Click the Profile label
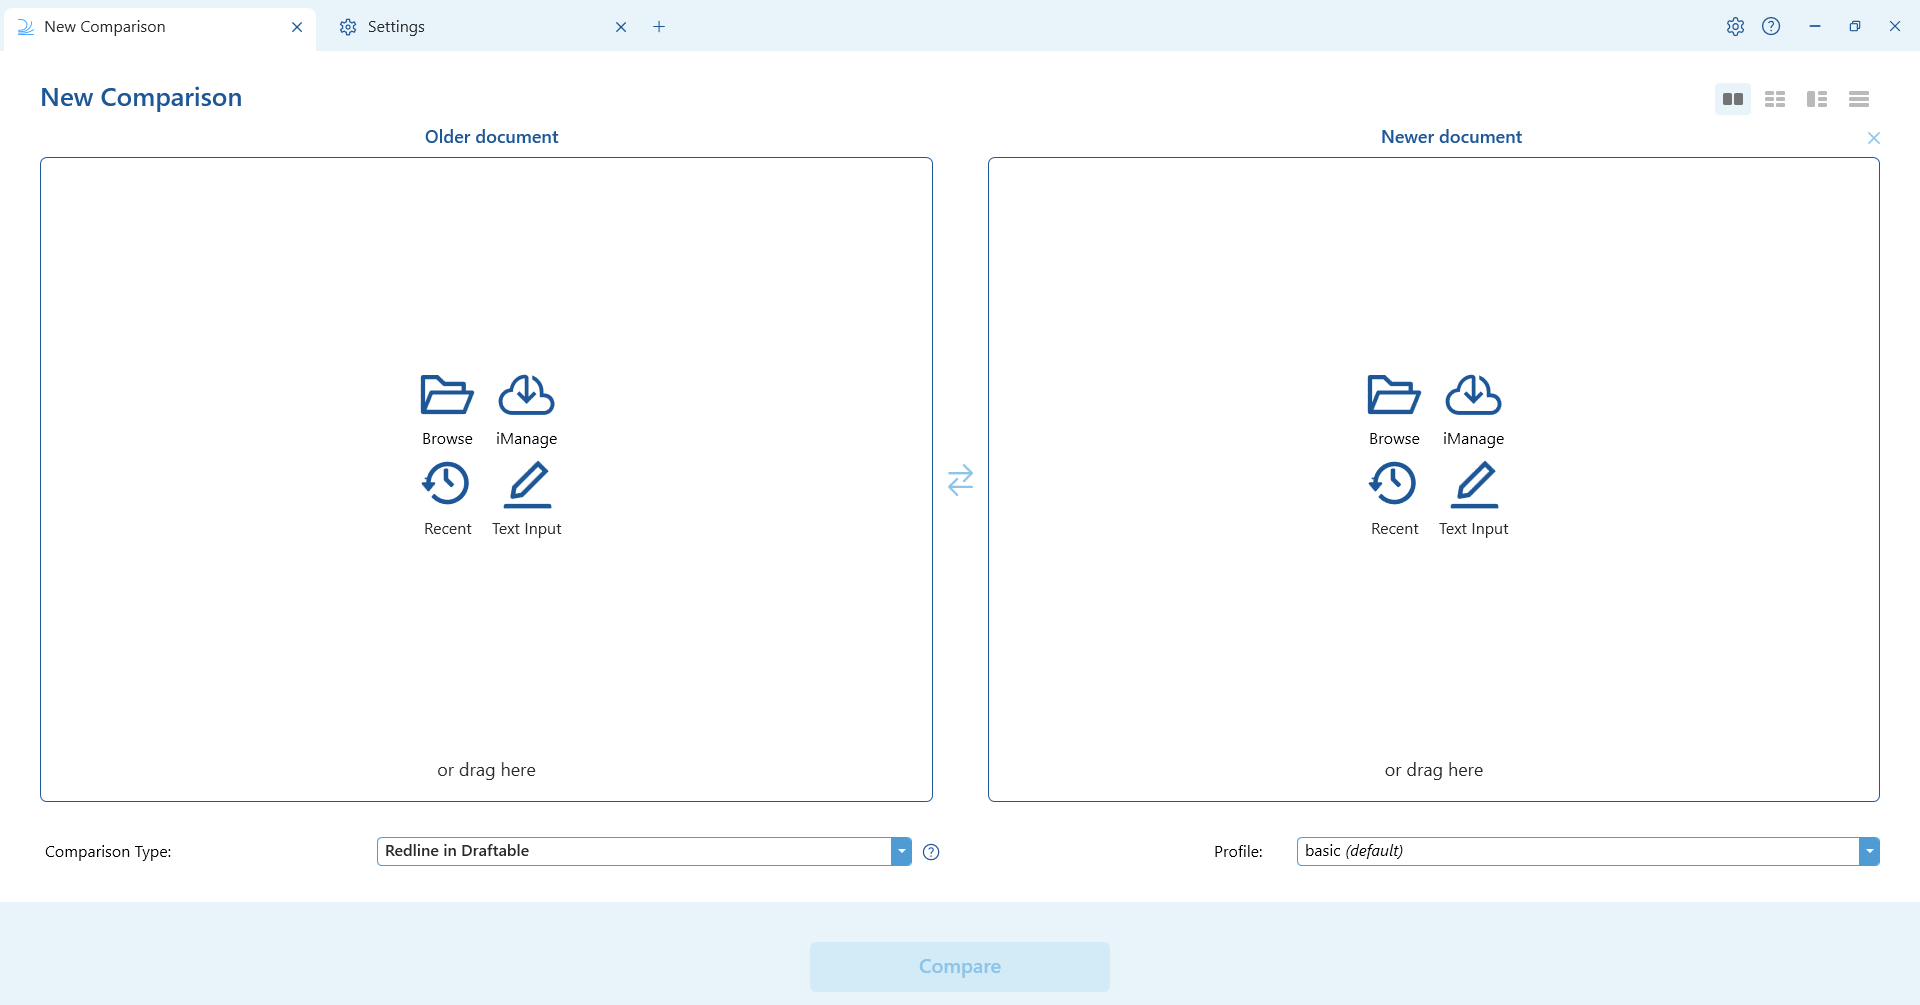 pos(1238,852)
